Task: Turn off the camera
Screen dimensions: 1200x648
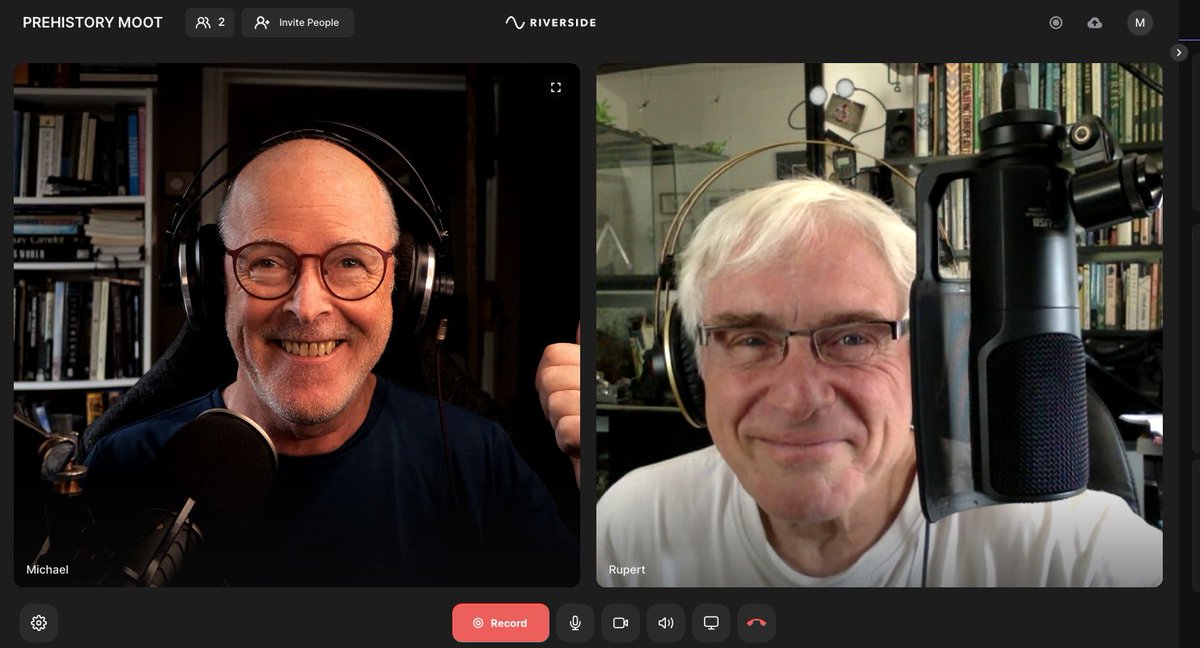Action: (619, 622)
